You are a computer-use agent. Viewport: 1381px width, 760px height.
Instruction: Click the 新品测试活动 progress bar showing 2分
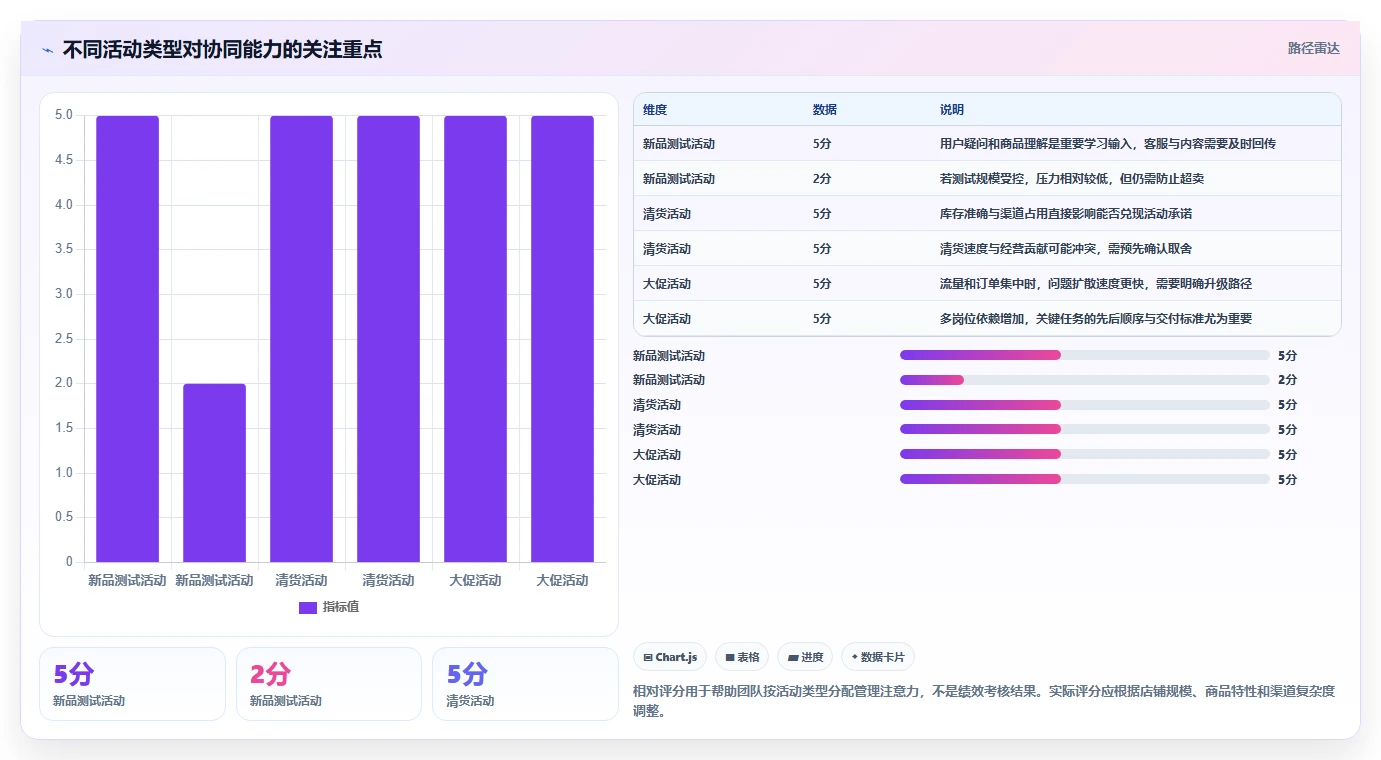click(1085, 380)
